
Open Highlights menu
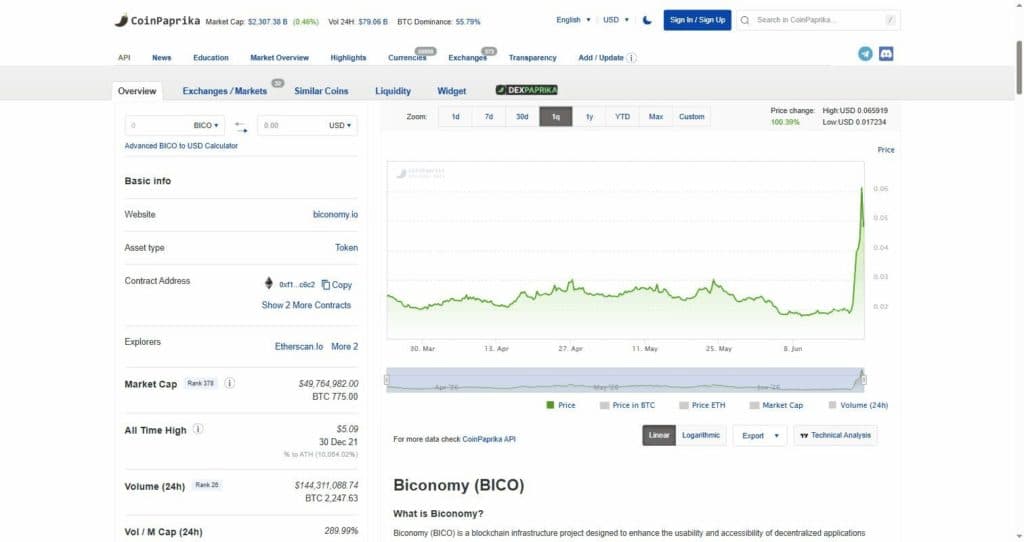pyautogui.click(x=348, y=58)
